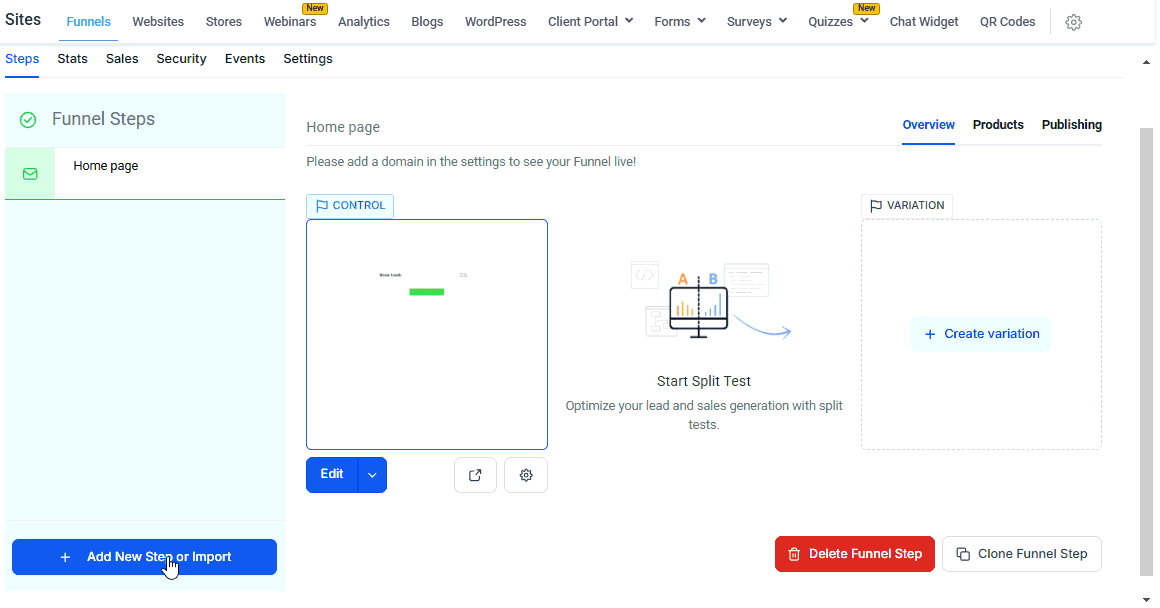Click the CONTROL flag label

point(350,206)
